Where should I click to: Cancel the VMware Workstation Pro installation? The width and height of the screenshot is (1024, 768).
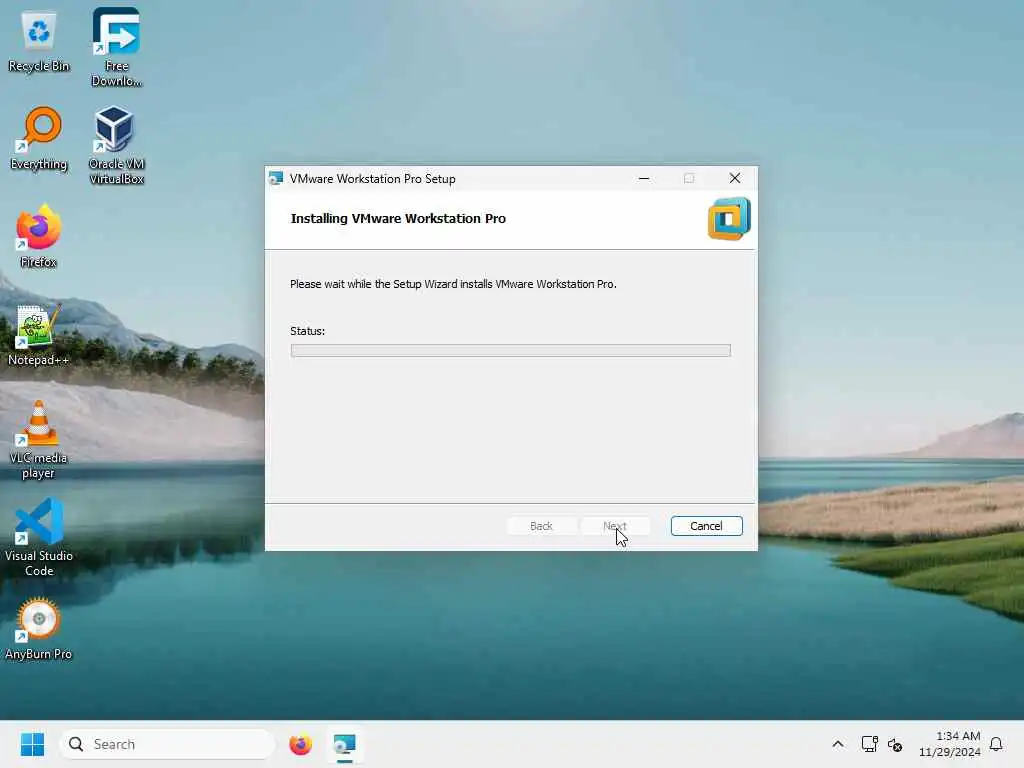pos(706,526)
